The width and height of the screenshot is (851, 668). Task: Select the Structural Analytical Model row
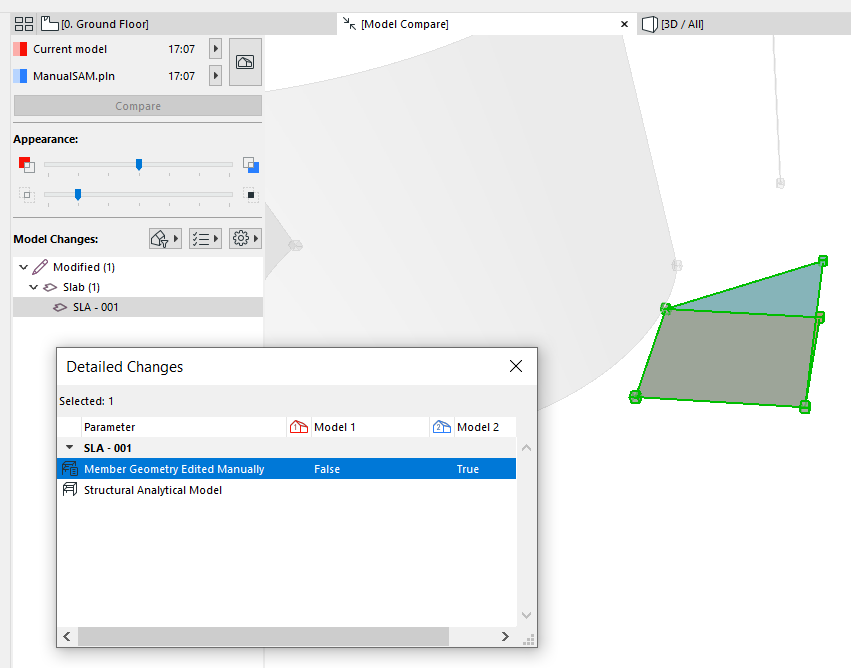click(x=287, y=490)
